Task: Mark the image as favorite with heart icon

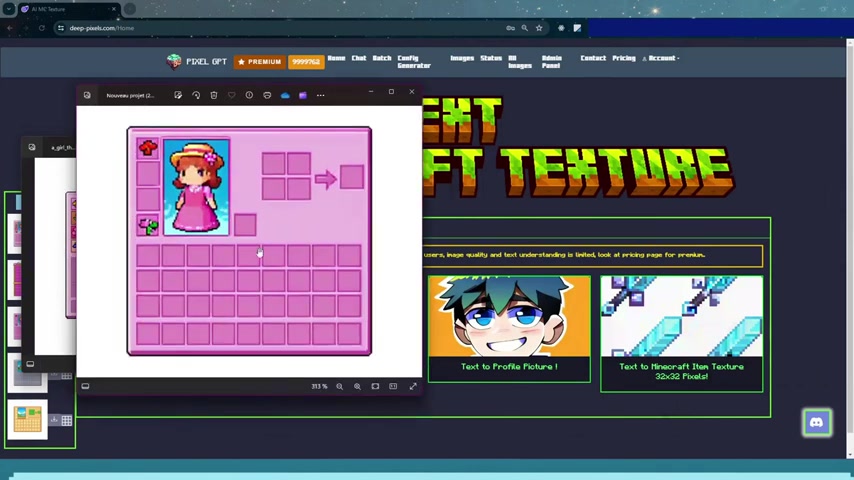Action: pos(231,95)
